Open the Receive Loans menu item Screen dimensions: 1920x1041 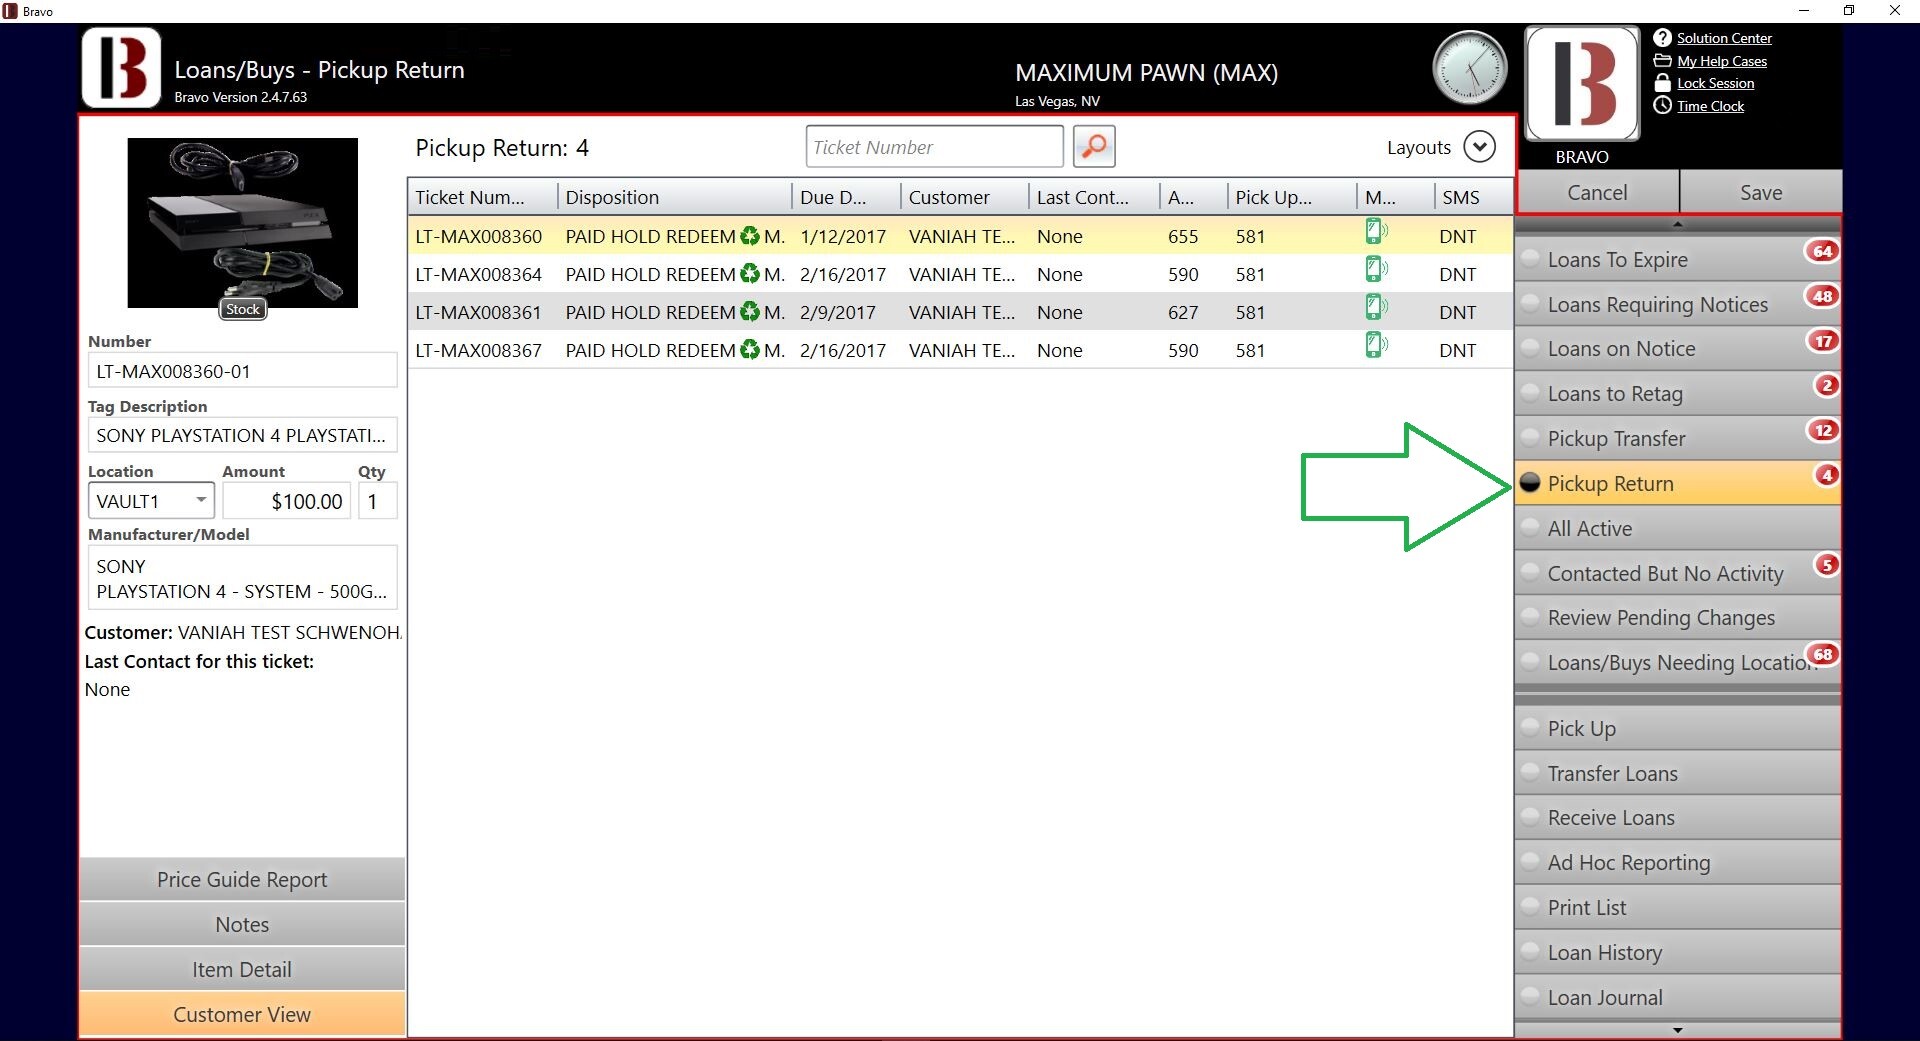(x=1678, y=817)
